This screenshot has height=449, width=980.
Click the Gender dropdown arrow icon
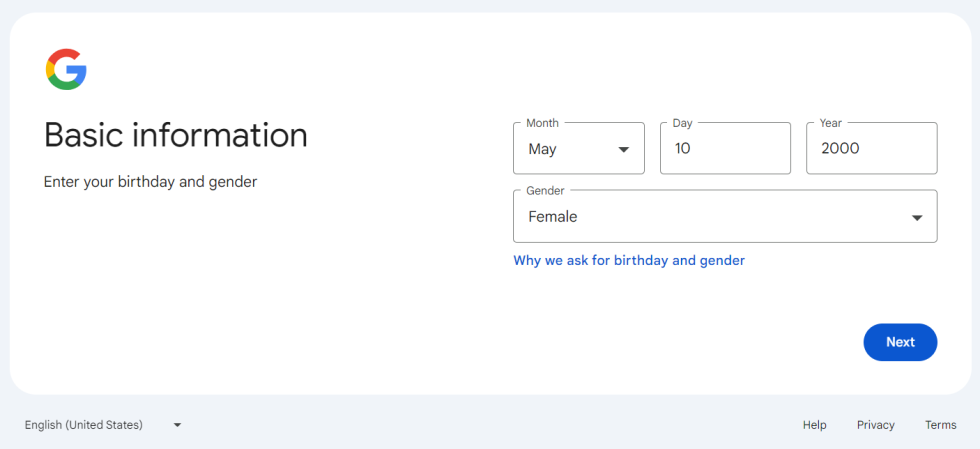click(917, 218)
